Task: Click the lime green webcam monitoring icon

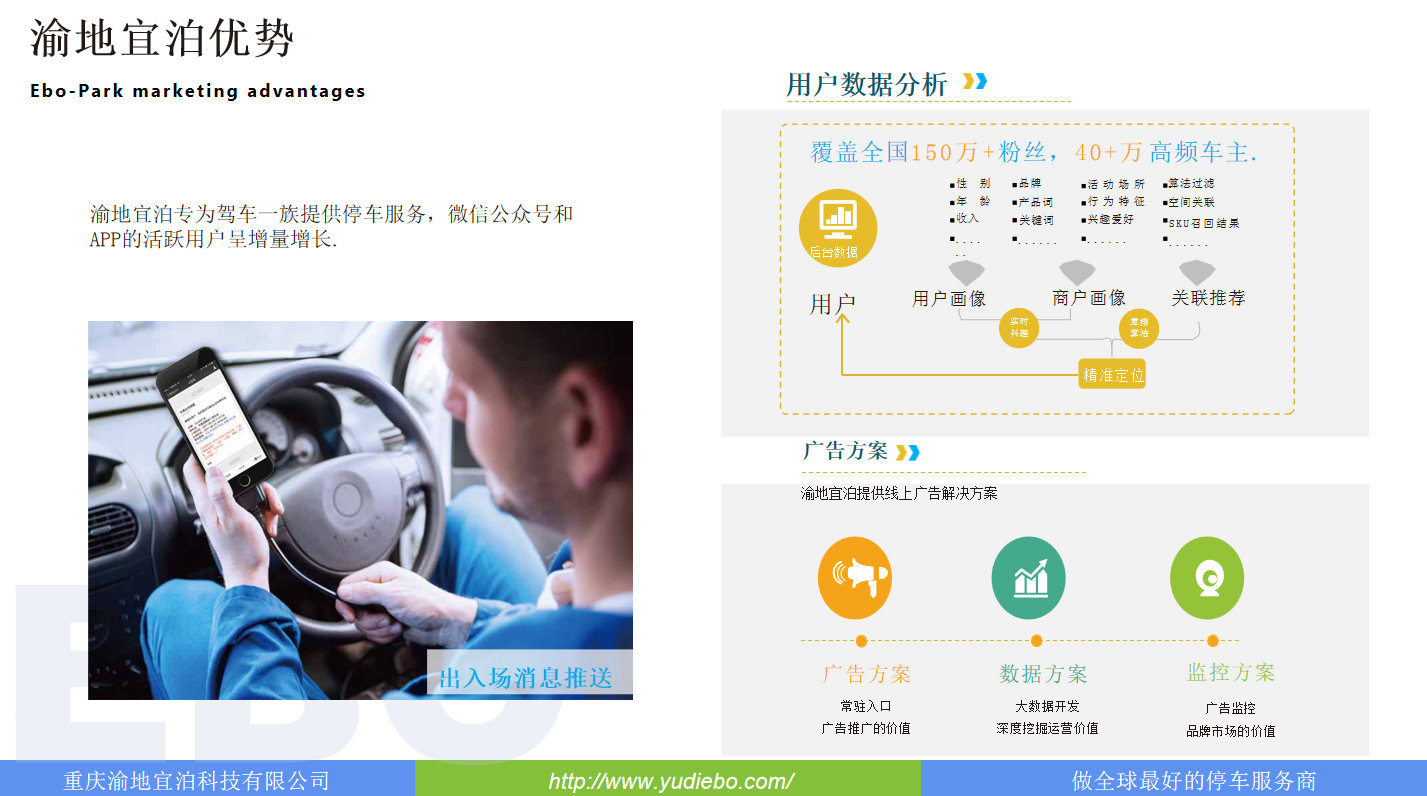Action: tap(1206, 578)
